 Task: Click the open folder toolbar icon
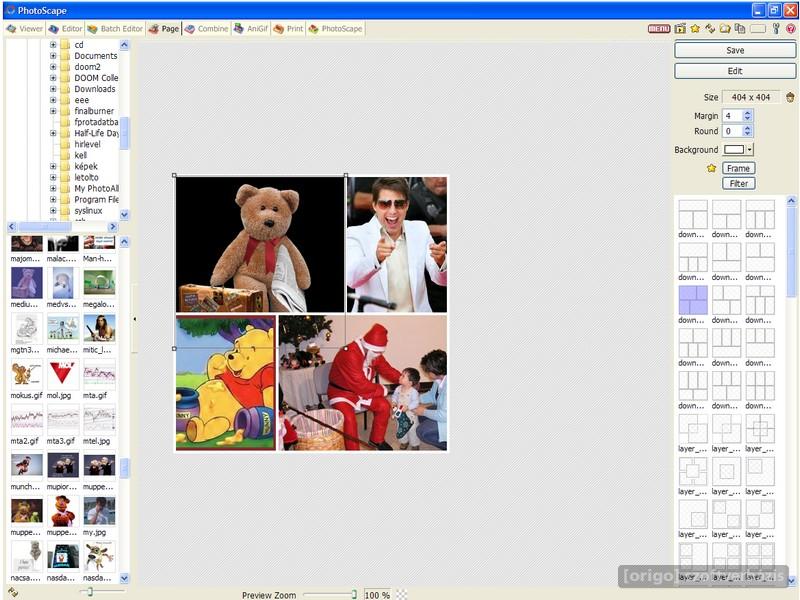(724, 29)
